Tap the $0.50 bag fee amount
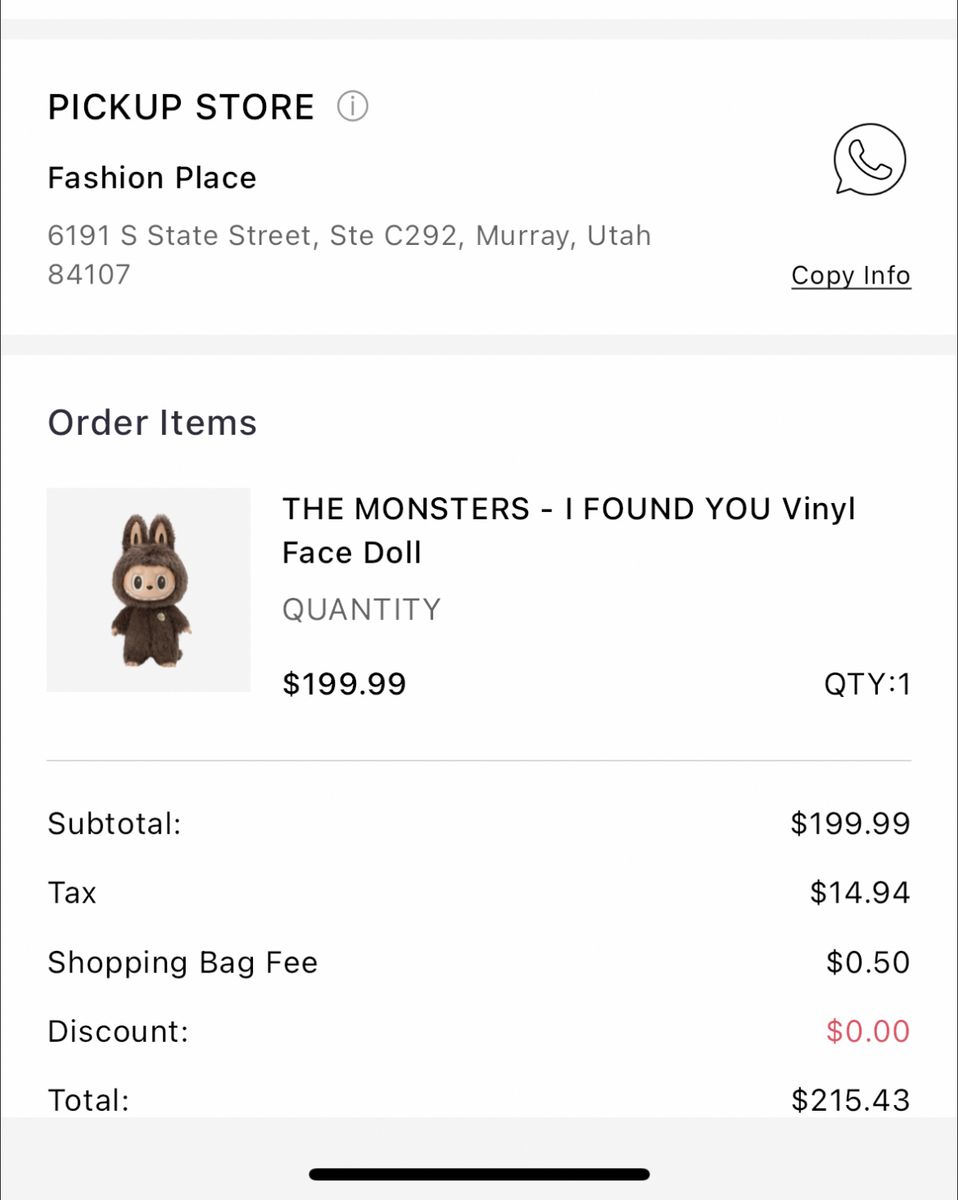This screenshot has width=958, height=1200. pyautogui.click(x=868, y=962)
